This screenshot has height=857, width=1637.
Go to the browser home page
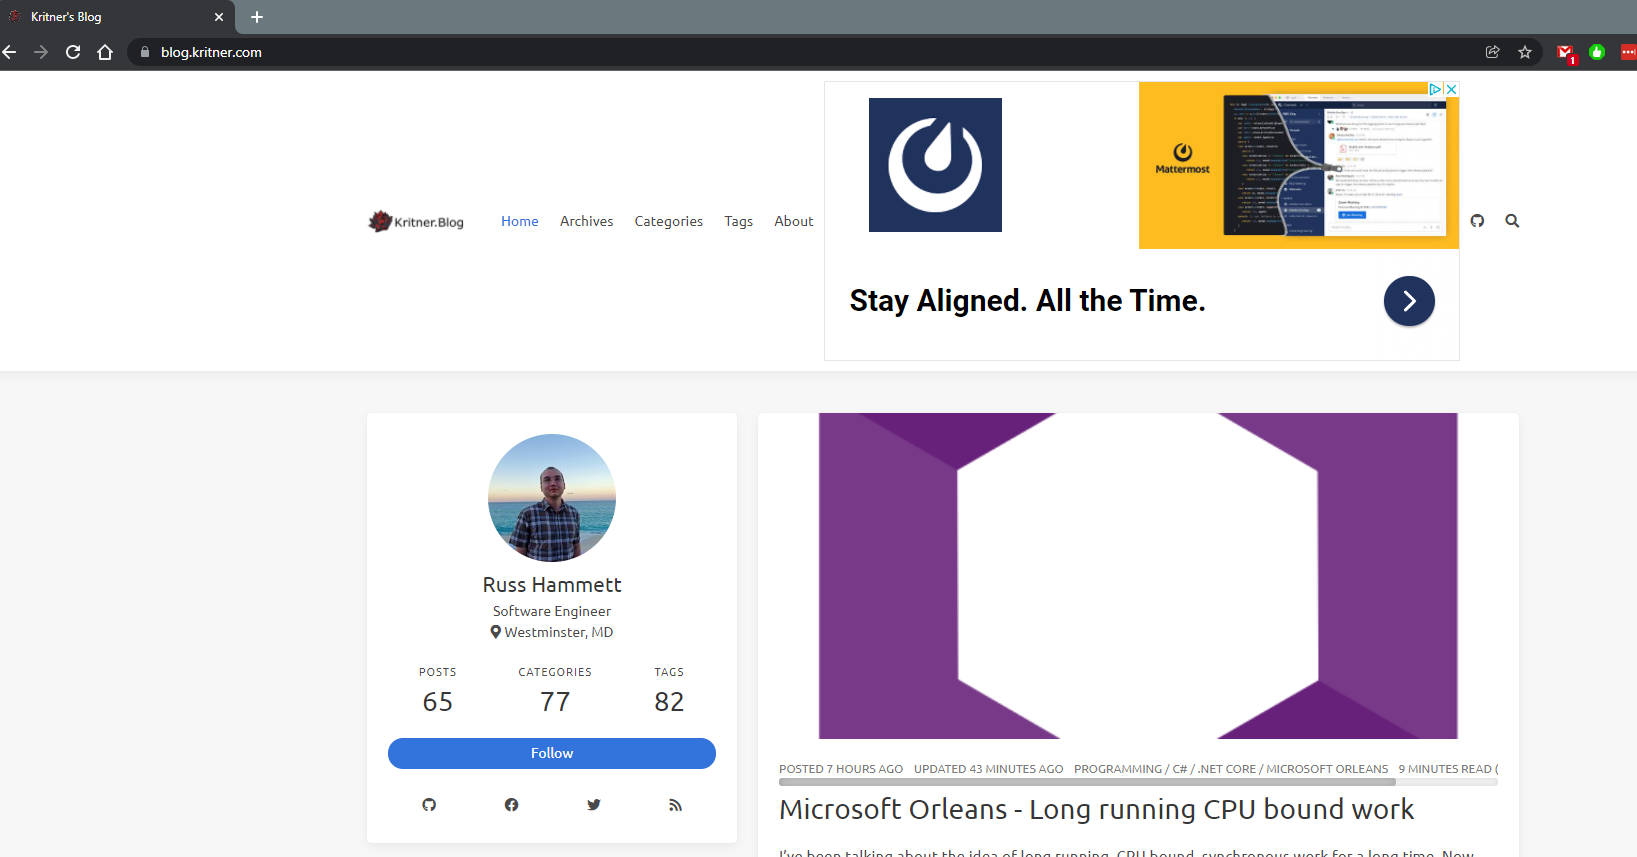105,52
